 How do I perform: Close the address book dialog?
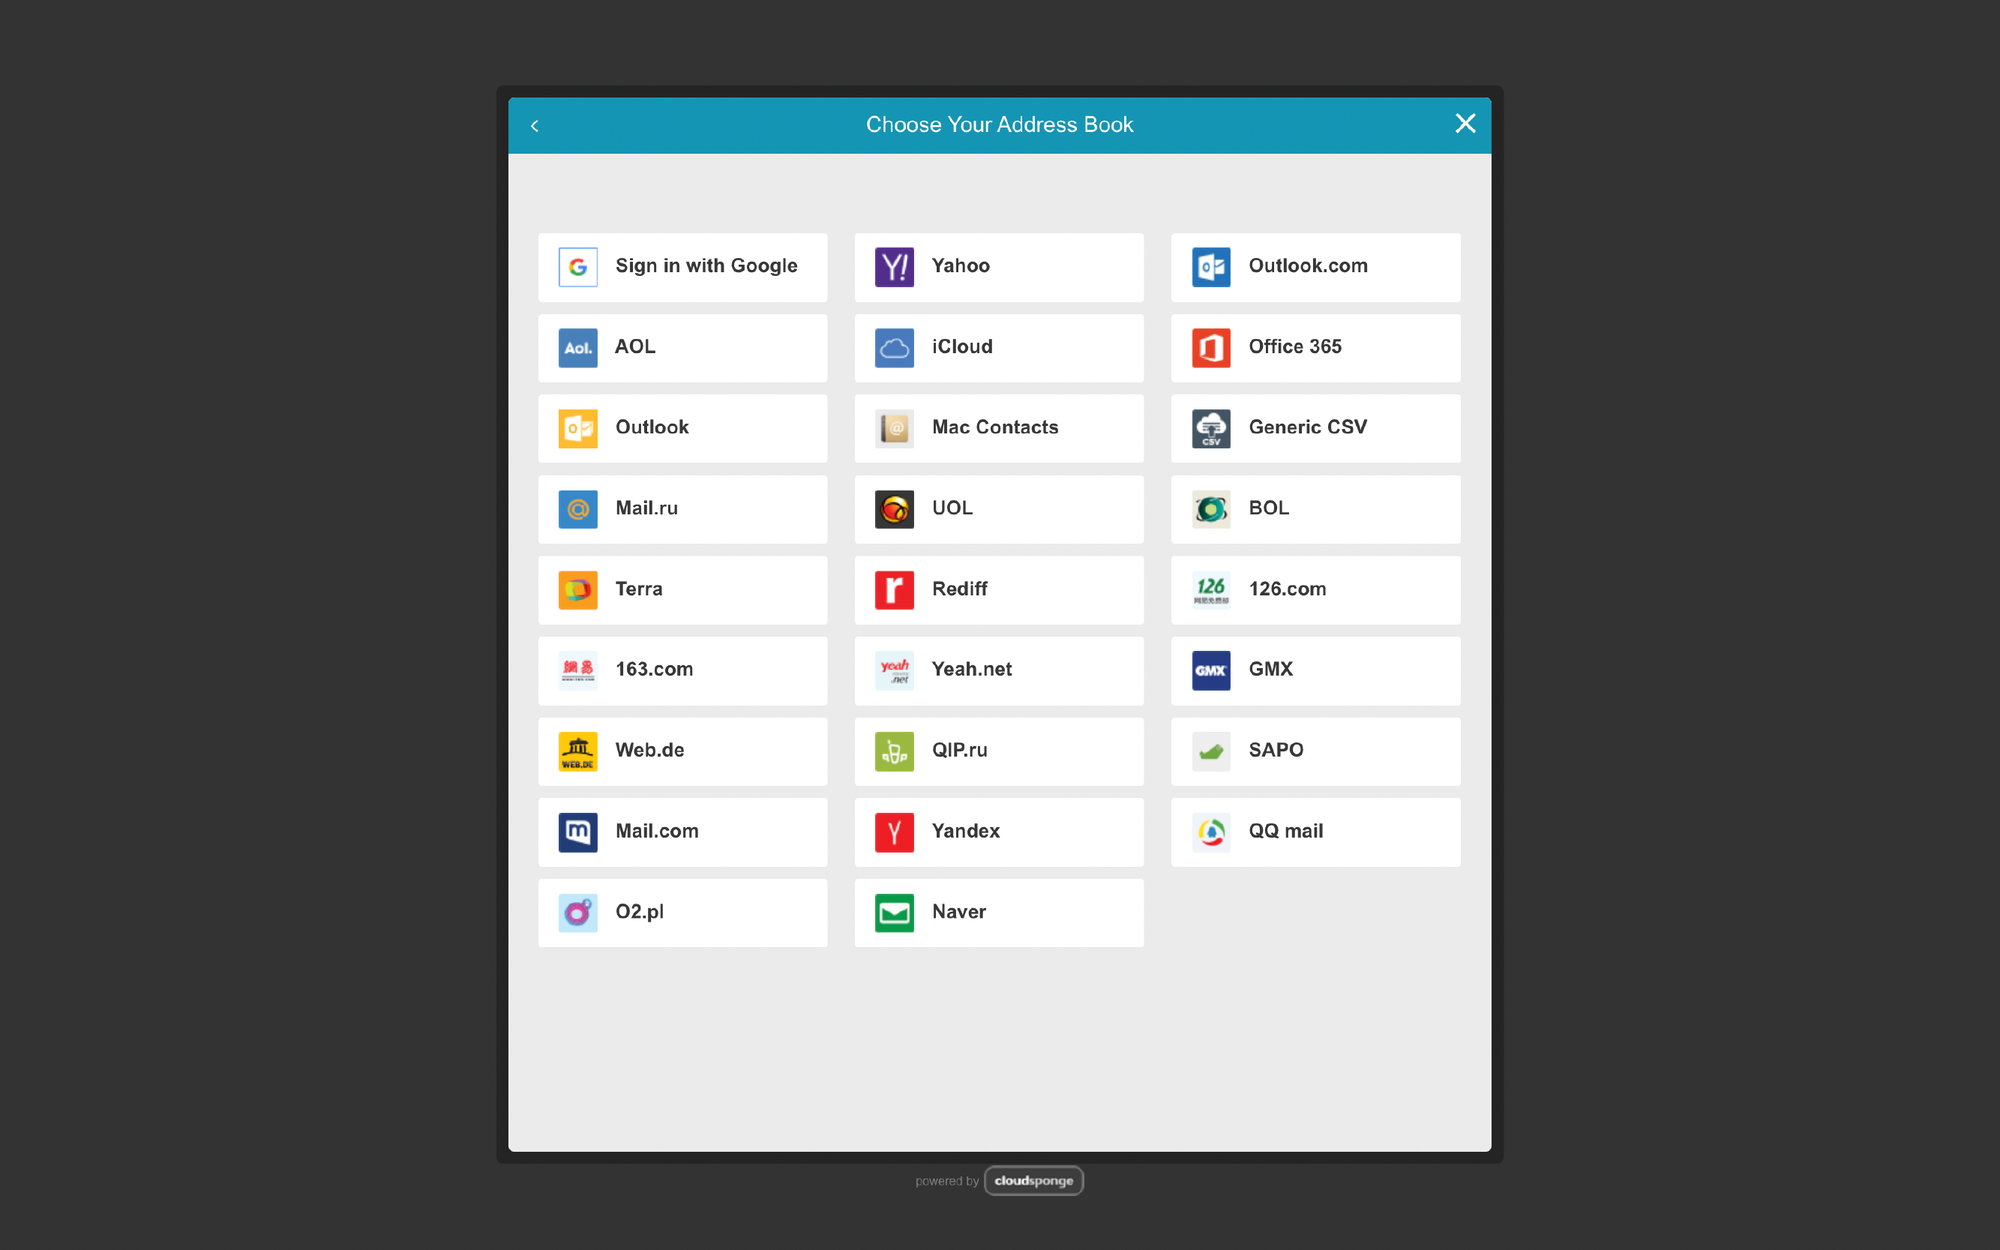coord(1467,124)
